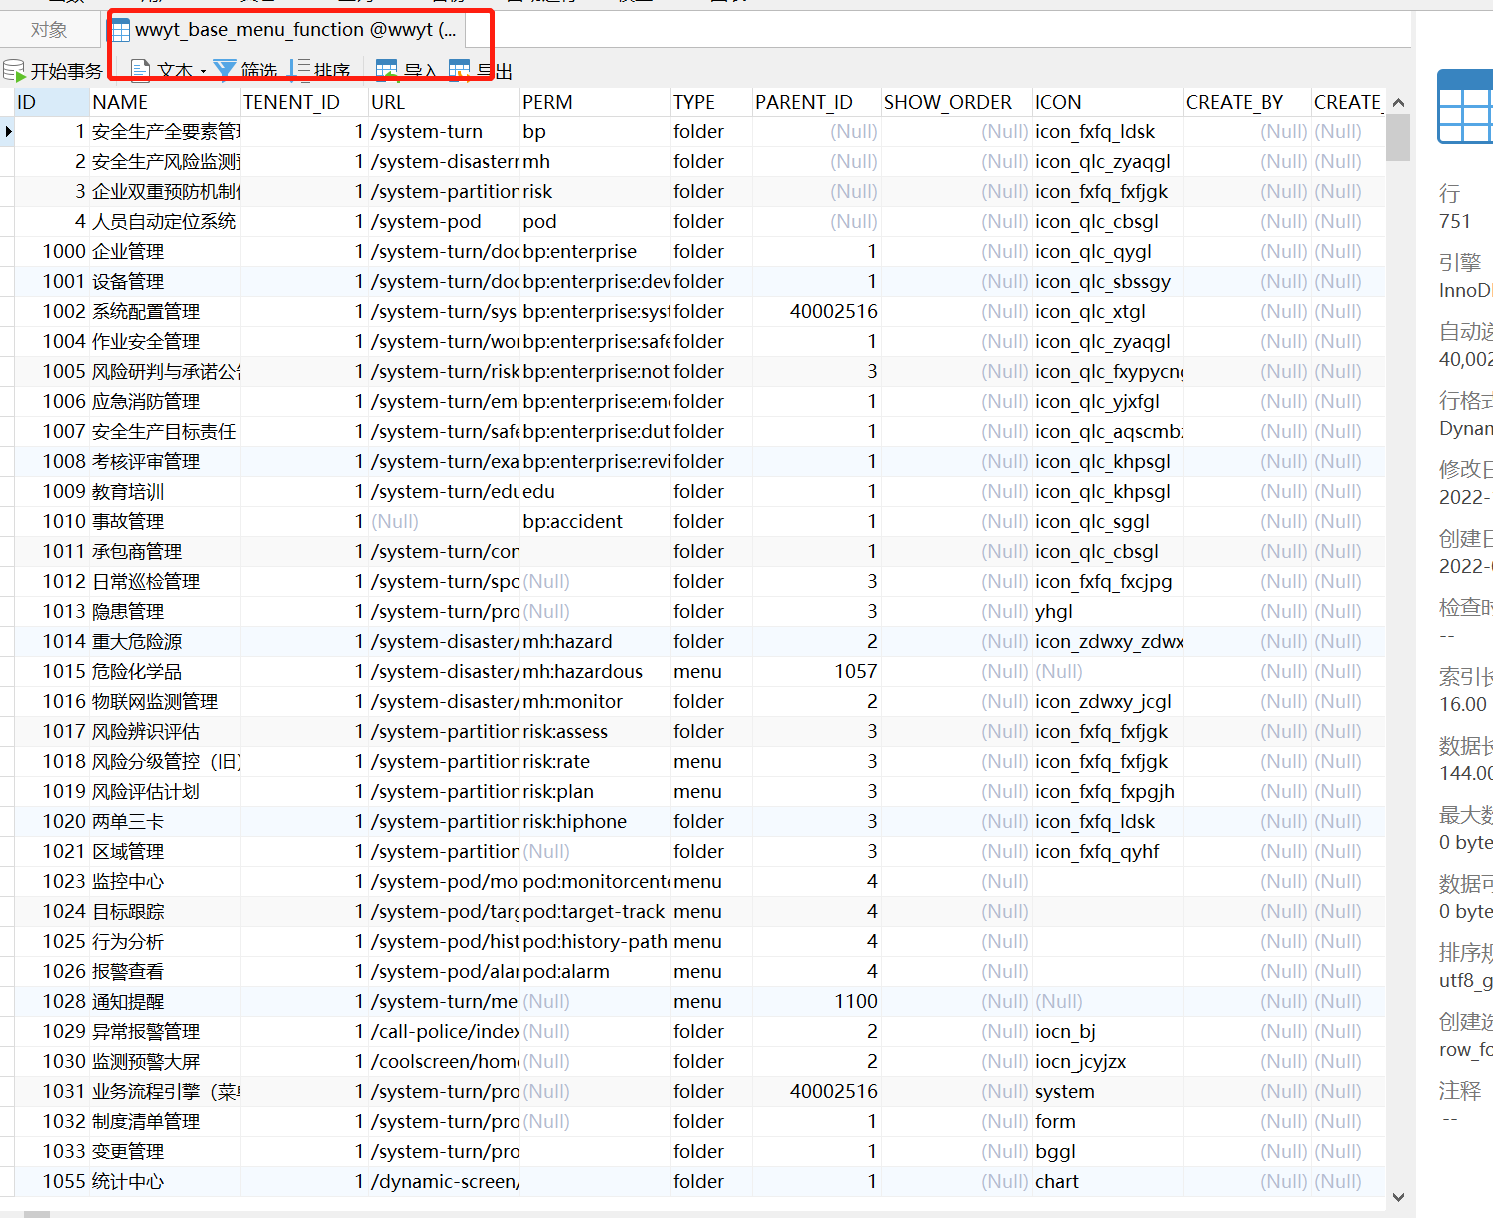Select the ICON cell bggl
This screenshot has height=1218, width=1493.
tap(1107, 1151)
